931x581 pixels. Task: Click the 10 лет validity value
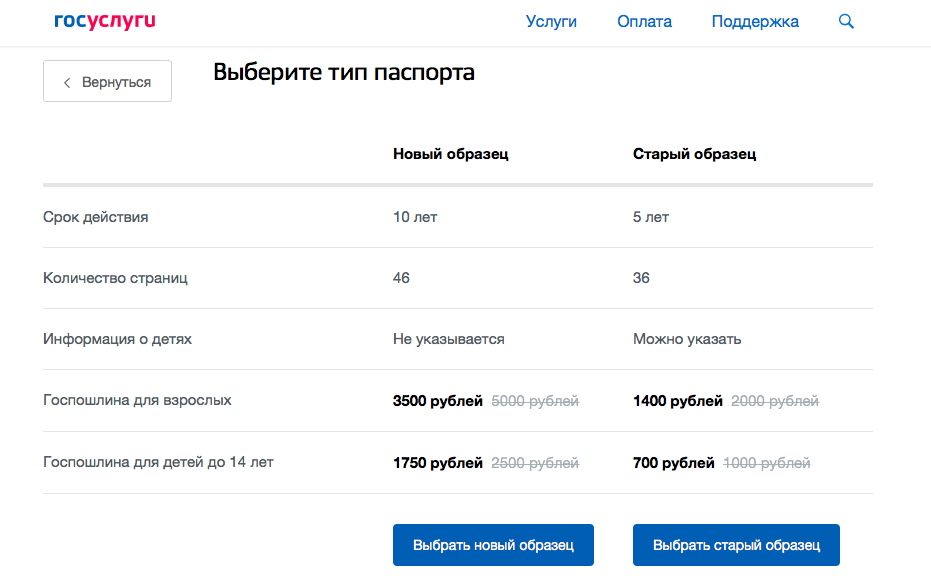(415, 217)
